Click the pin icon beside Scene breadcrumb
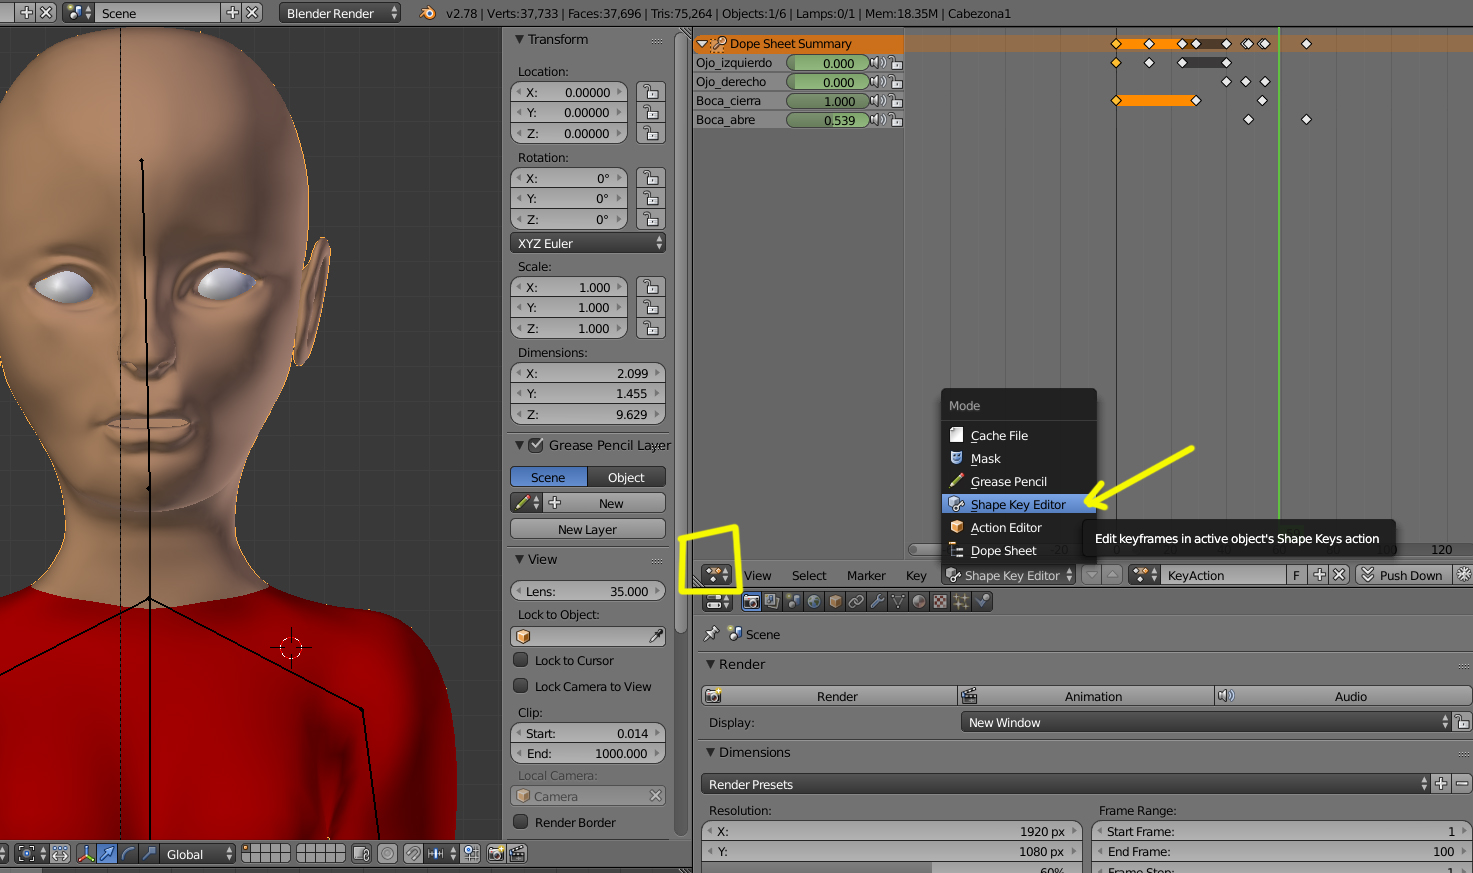This screenshot has width=1473, height=873. tap(711, 634)
